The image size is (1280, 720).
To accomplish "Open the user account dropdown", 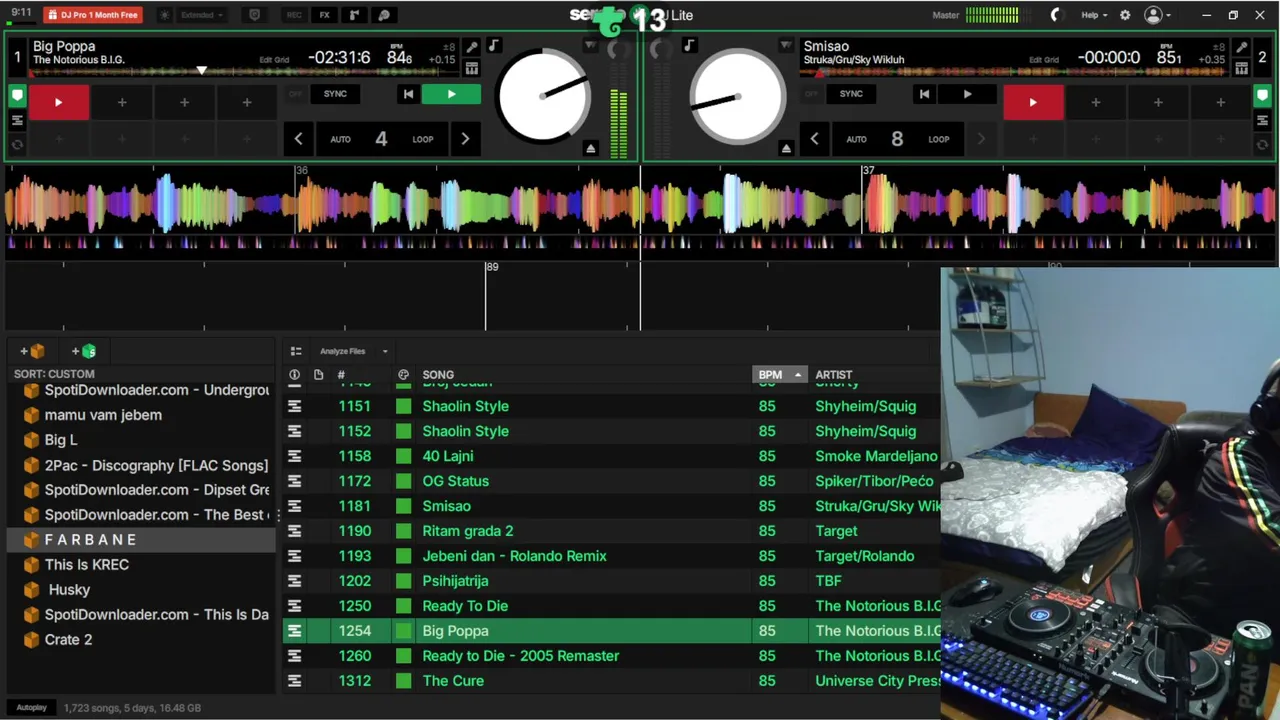I will [1158, 15].
